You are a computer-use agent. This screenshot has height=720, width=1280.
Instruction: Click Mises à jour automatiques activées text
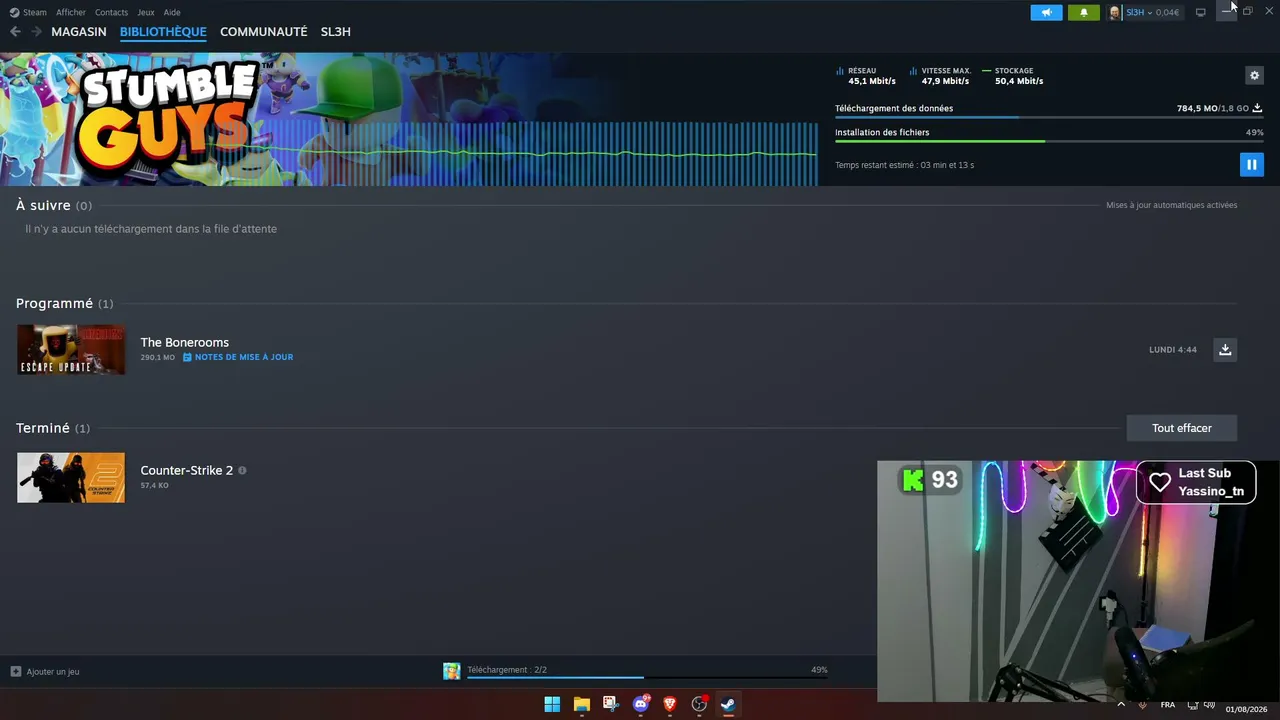[1172, 205]
